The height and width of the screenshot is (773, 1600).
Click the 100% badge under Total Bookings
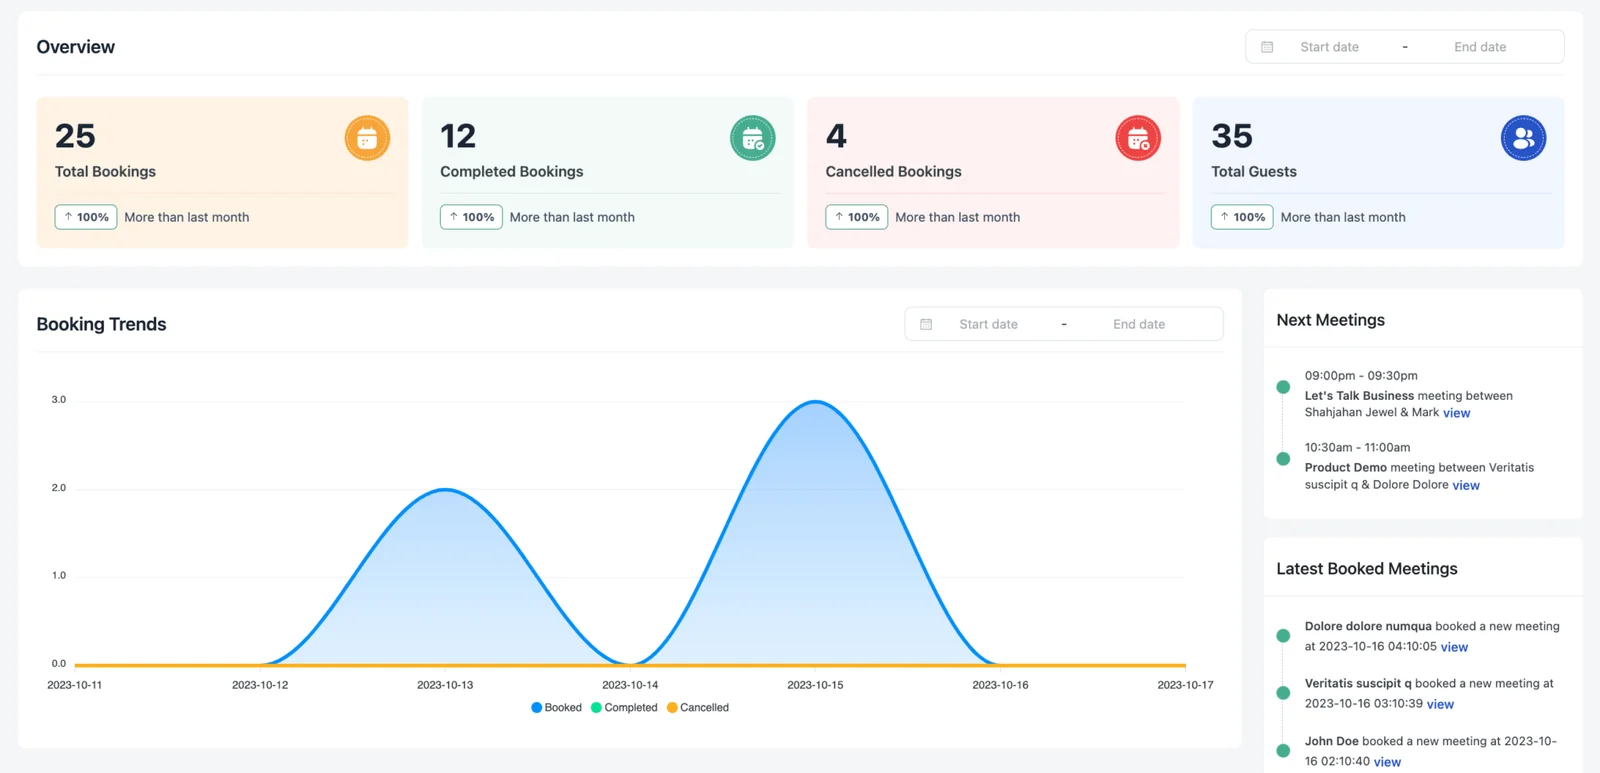86,217
